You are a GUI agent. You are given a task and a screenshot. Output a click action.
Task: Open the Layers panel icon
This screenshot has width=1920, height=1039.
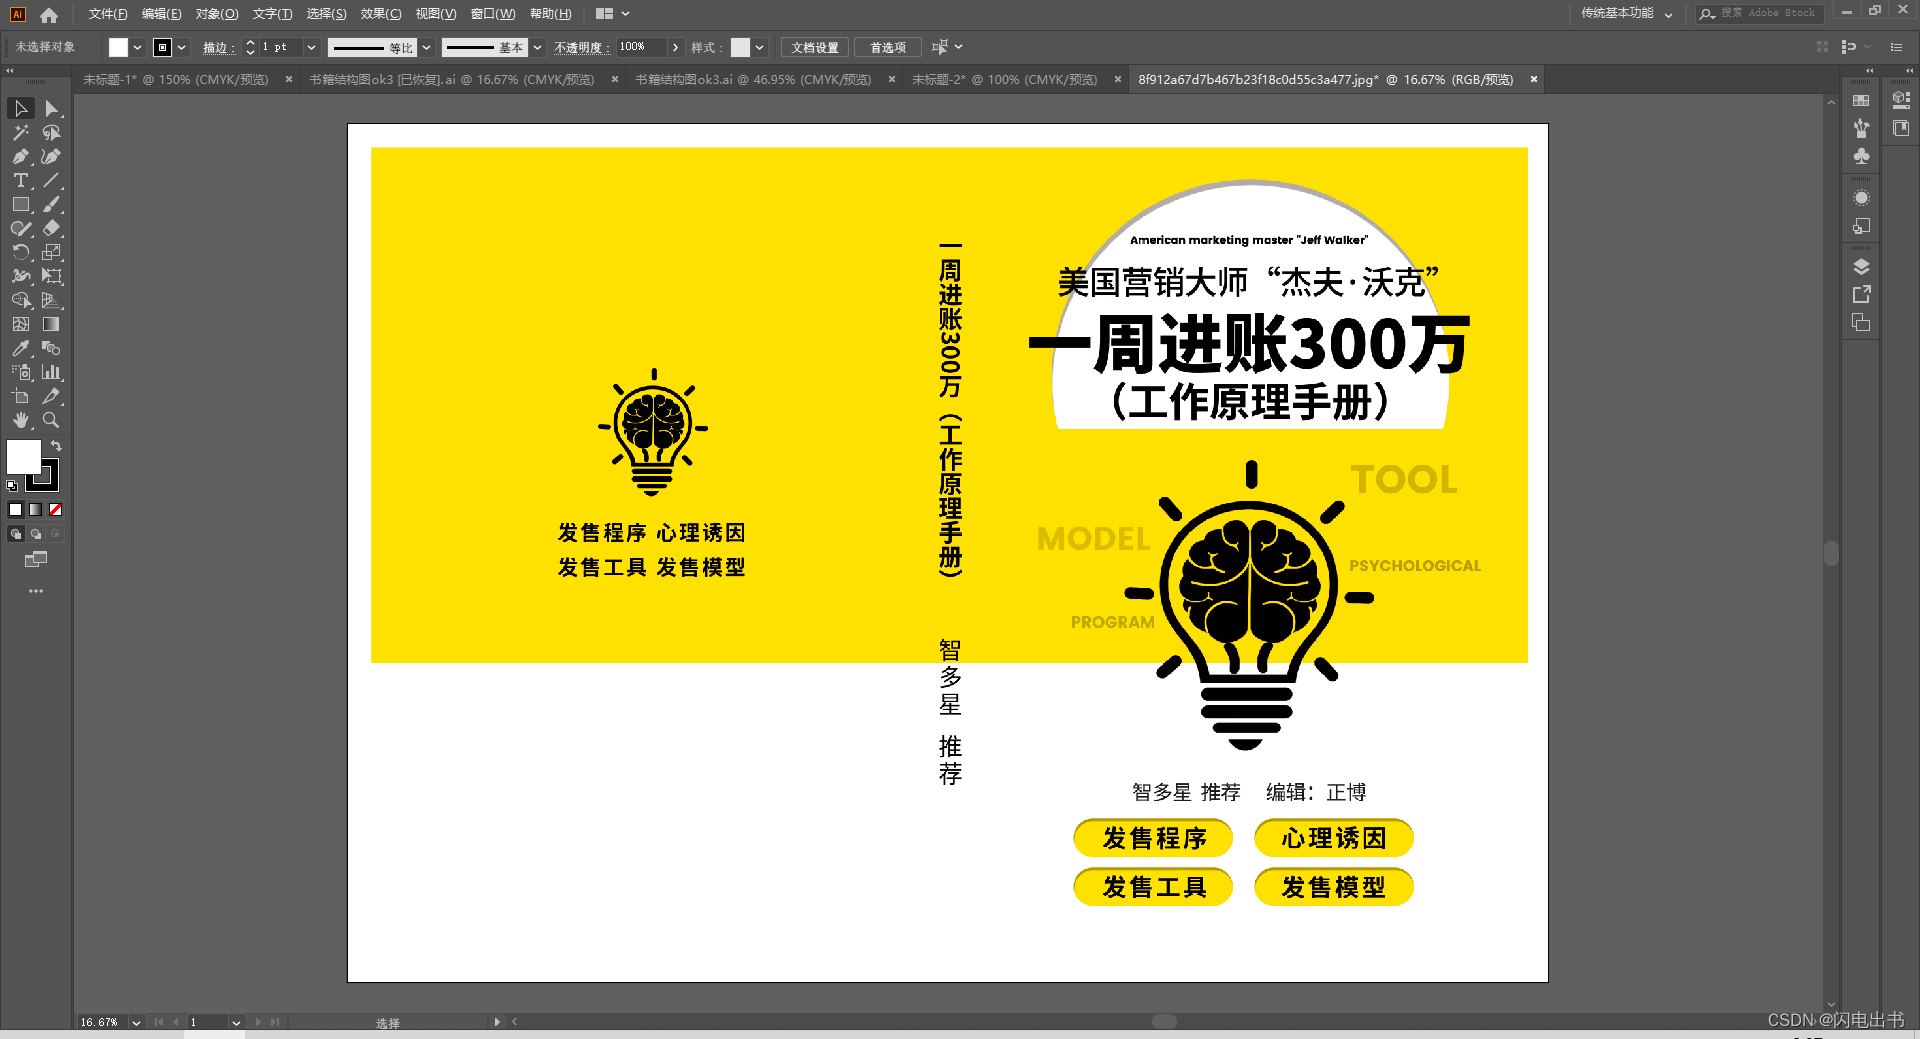click(1861, 266)
